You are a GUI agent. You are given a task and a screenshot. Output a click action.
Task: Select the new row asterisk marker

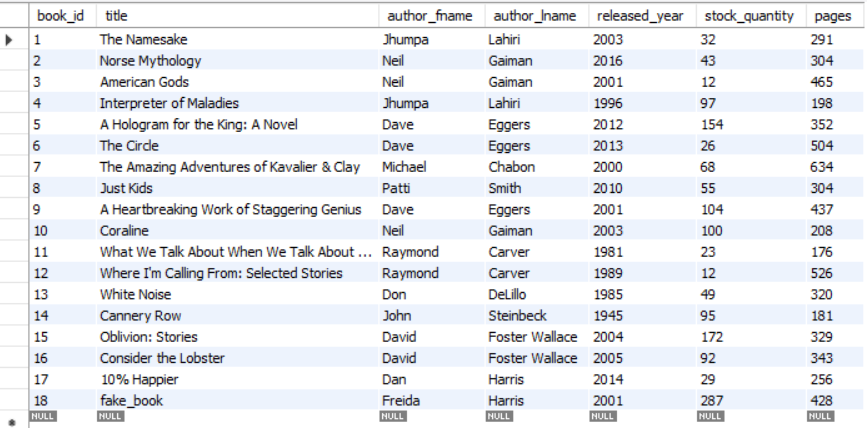(x=12, y=423)
